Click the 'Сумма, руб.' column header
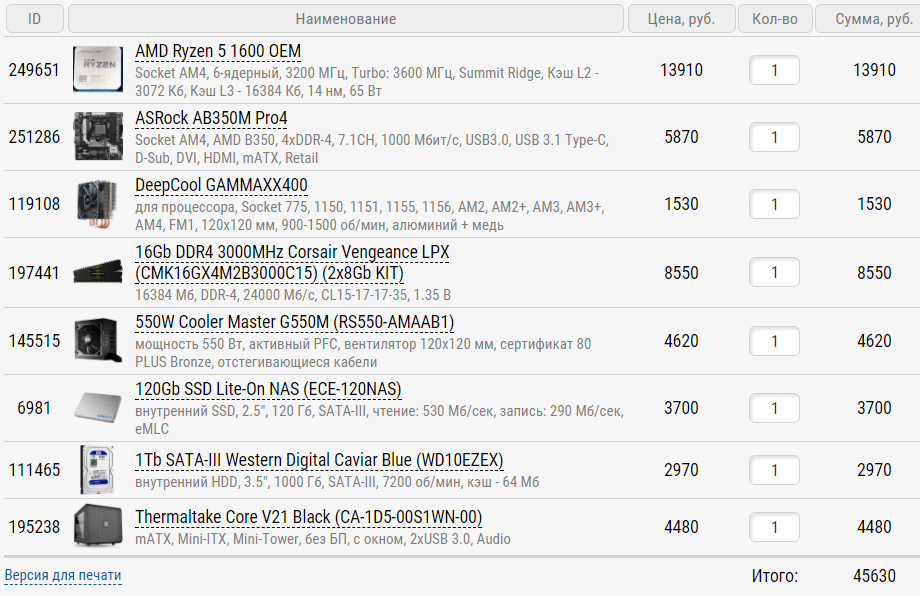This screenshot has width=920, height=596. (870, 19)
